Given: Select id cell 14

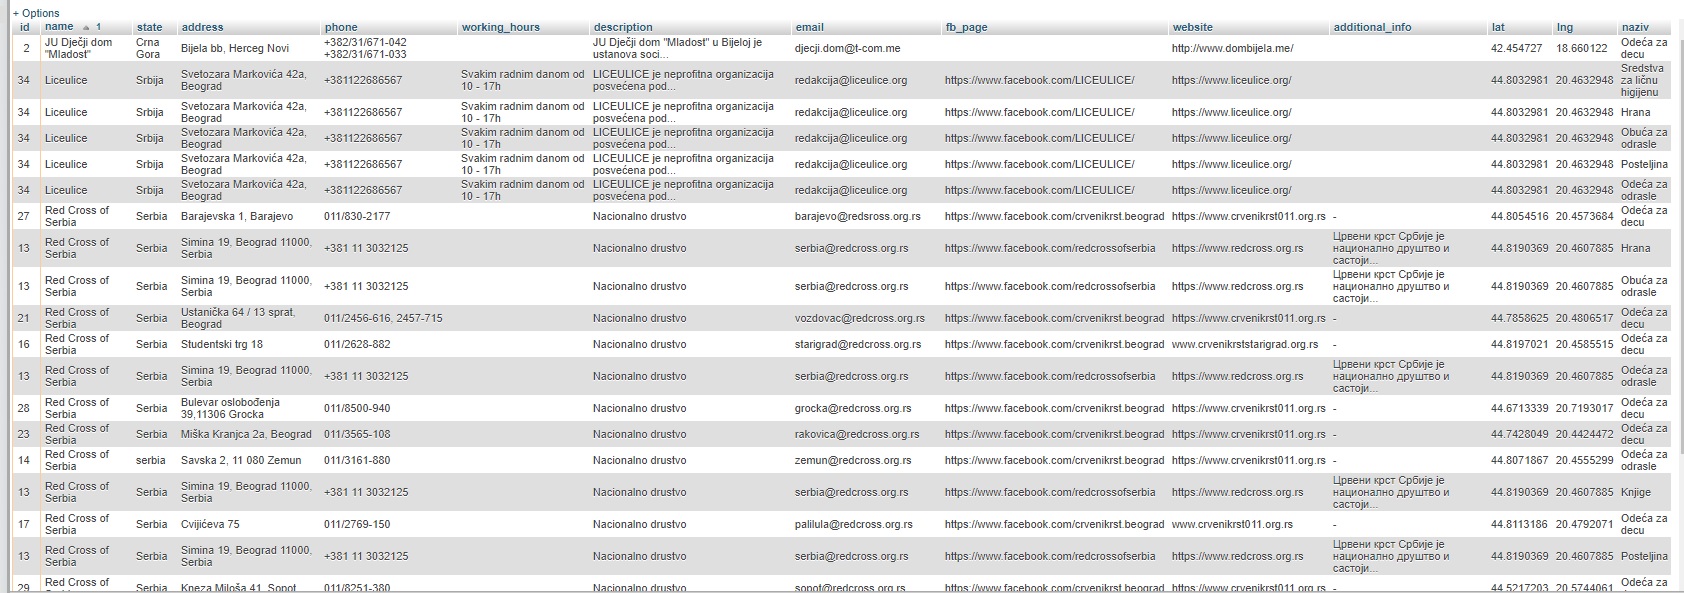Looking at the screenshot, I should (24, 460).
